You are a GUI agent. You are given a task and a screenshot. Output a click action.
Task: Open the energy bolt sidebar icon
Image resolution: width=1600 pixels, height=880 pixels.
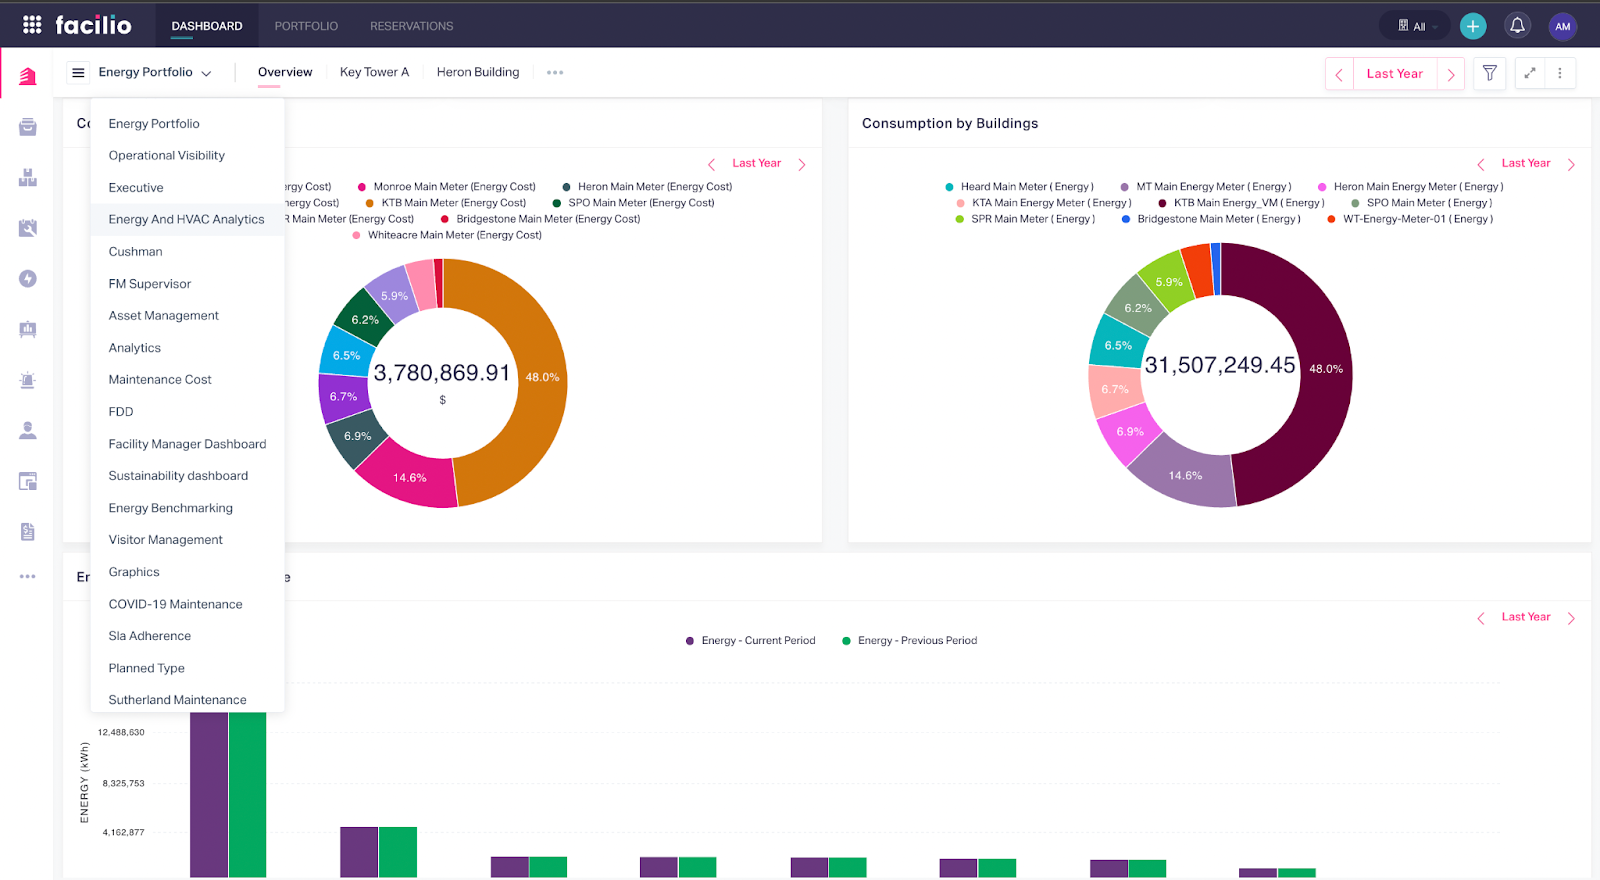[28, 278]
